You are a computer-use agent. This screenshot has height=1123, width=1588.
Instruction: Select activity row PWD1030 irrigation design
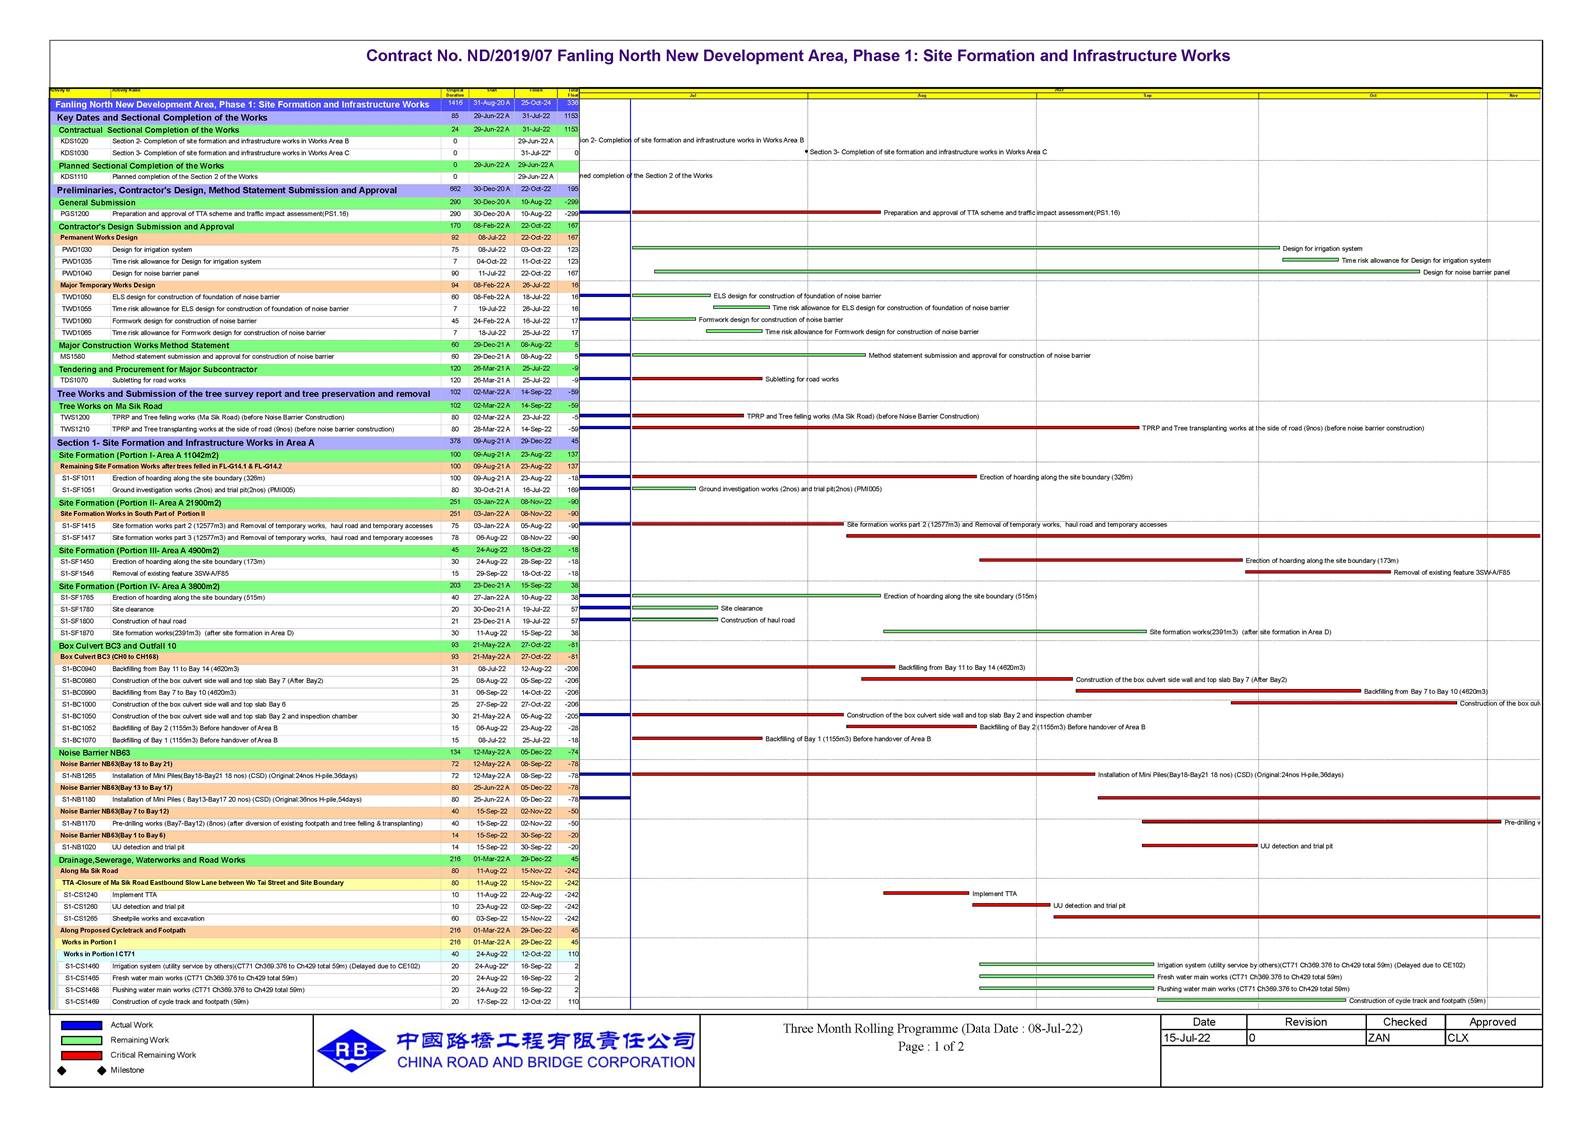pos(315,250)
